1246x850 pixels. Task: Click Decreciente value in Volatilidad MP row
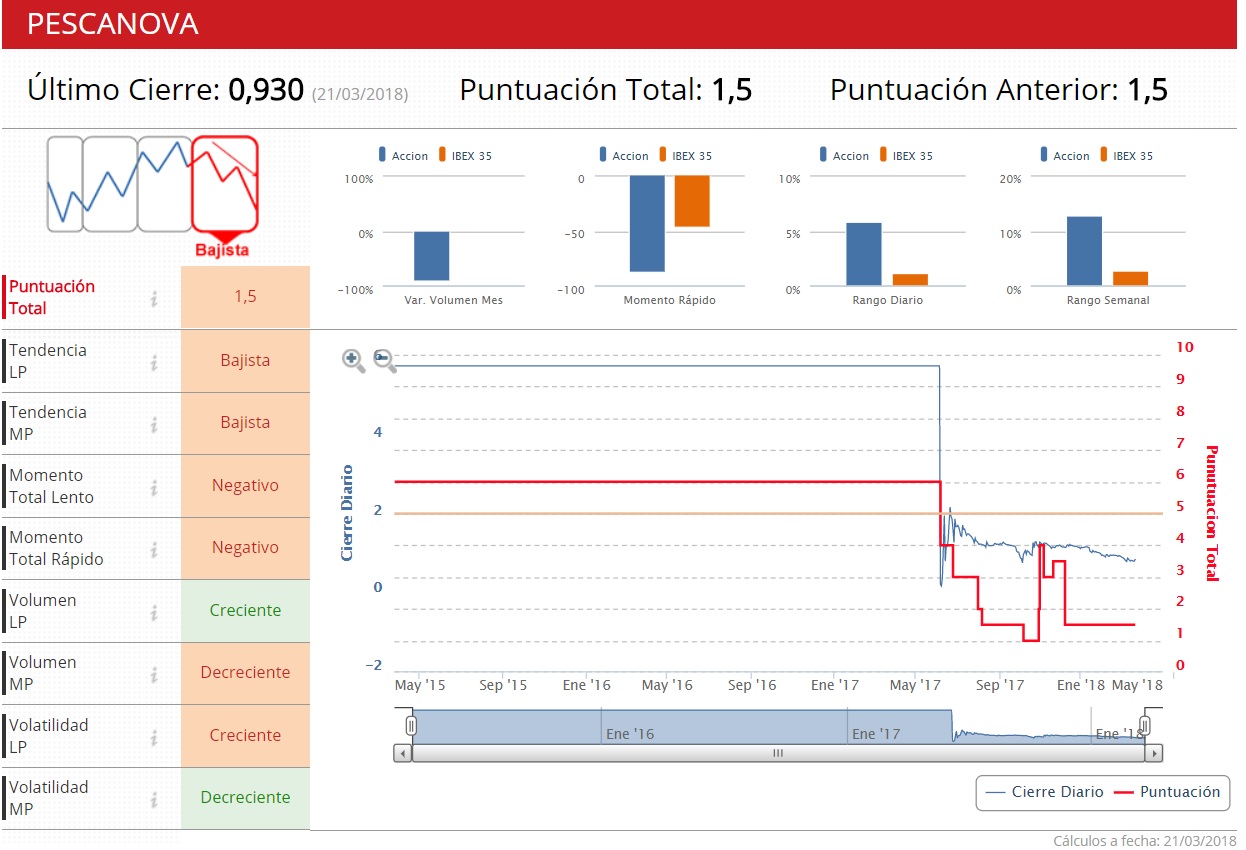point(245,798)
